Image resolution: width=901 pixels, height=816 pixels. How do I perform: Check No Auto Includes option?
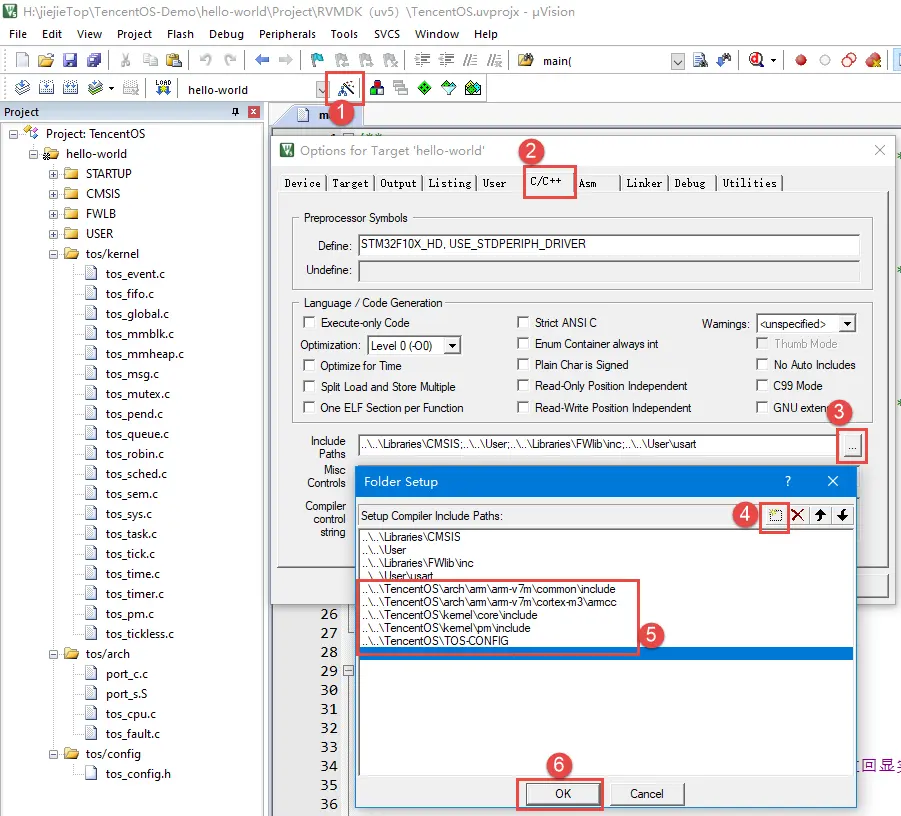762,364
